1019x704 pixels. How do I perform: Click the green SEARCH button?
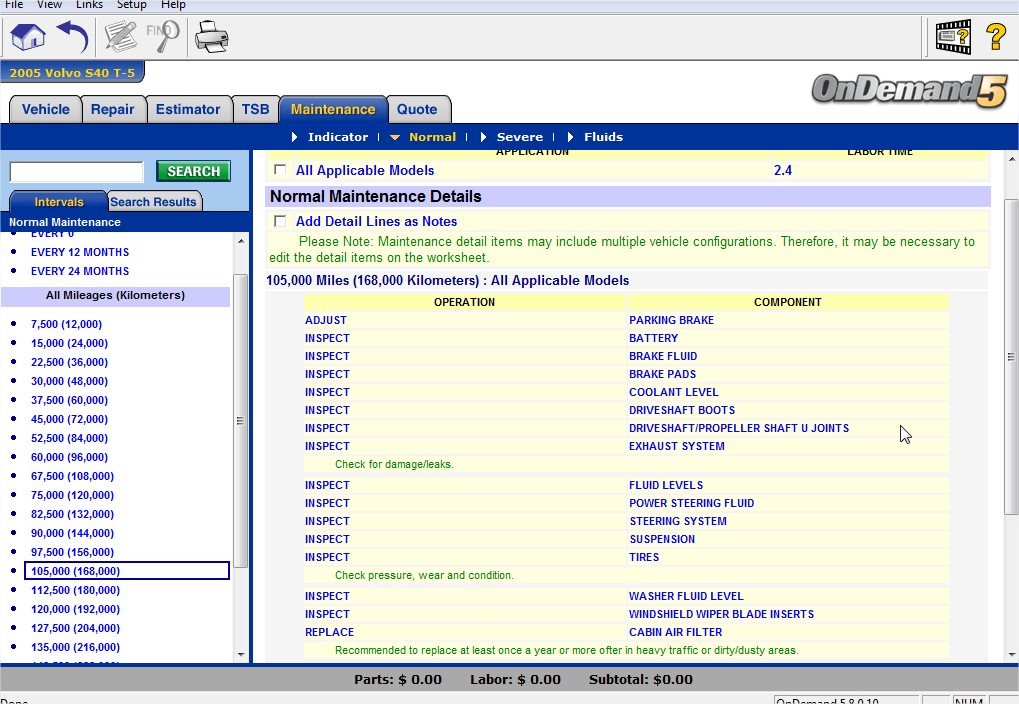click(x=194, y=171)
